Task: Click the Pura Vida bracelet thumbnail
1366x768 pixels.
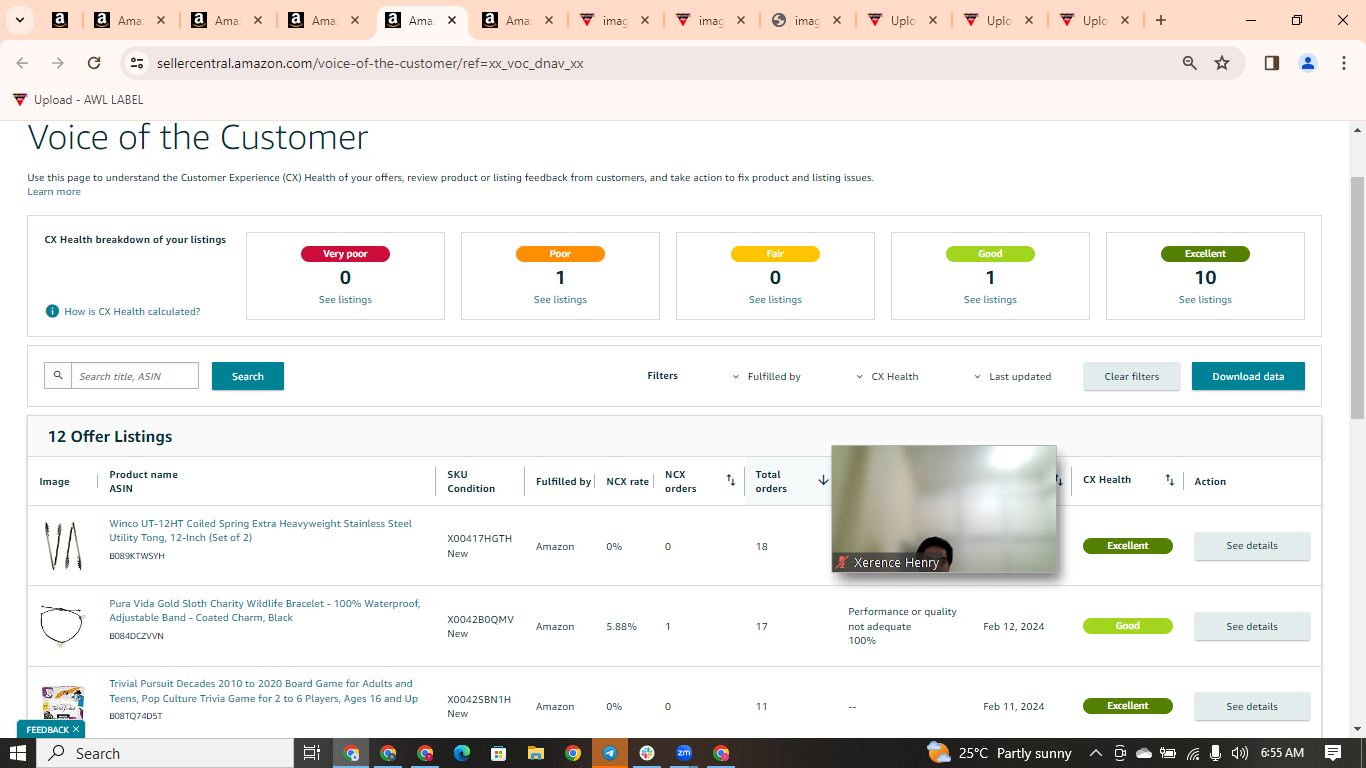Action: tap(63, 626)
